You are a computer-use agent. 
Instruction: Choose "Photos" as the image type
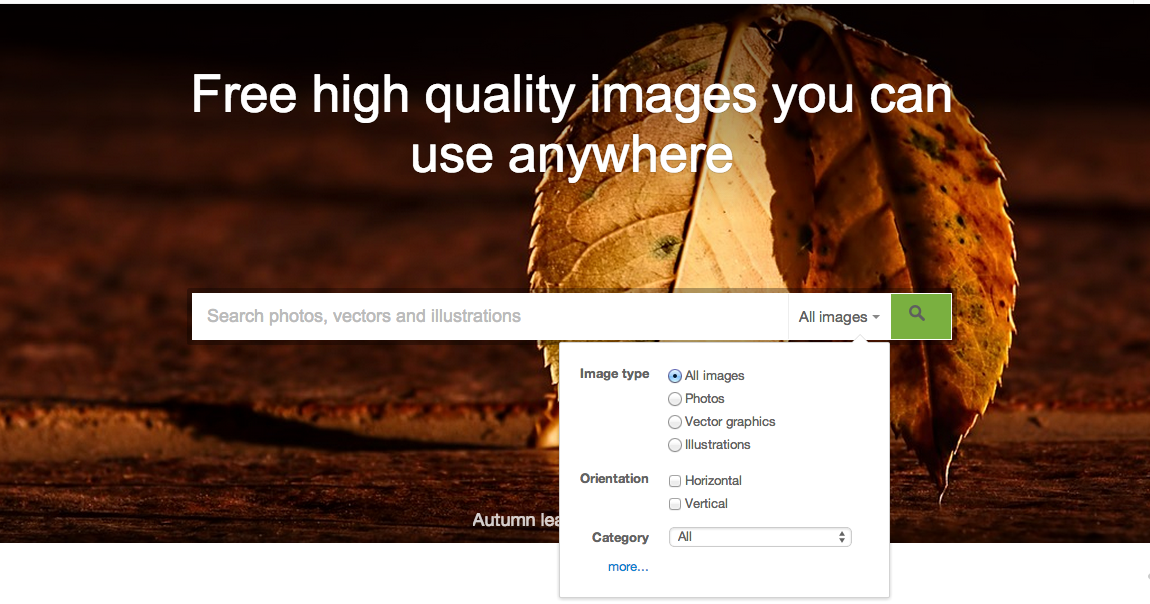click(675, 398)
